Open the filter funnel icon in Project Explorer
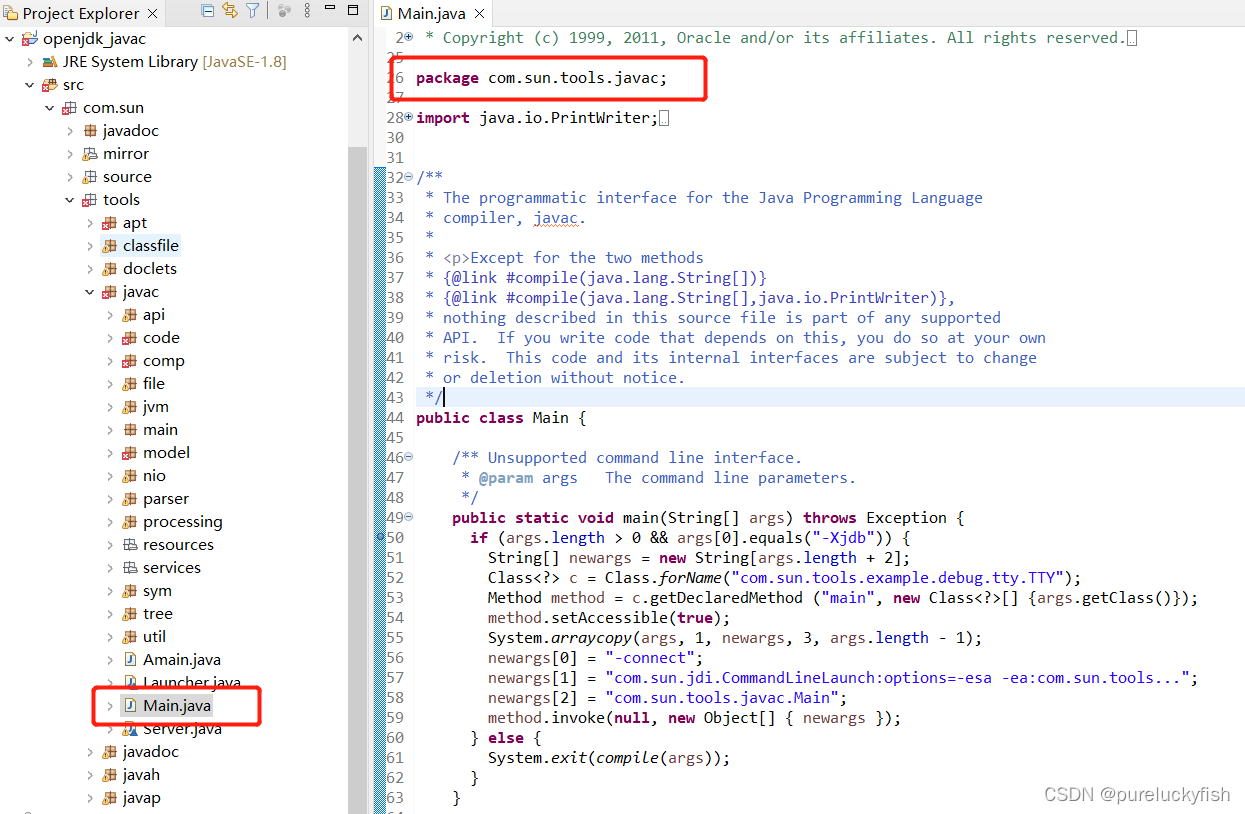Viewport: 1245px width, 814px height. [x=252, y=11]
